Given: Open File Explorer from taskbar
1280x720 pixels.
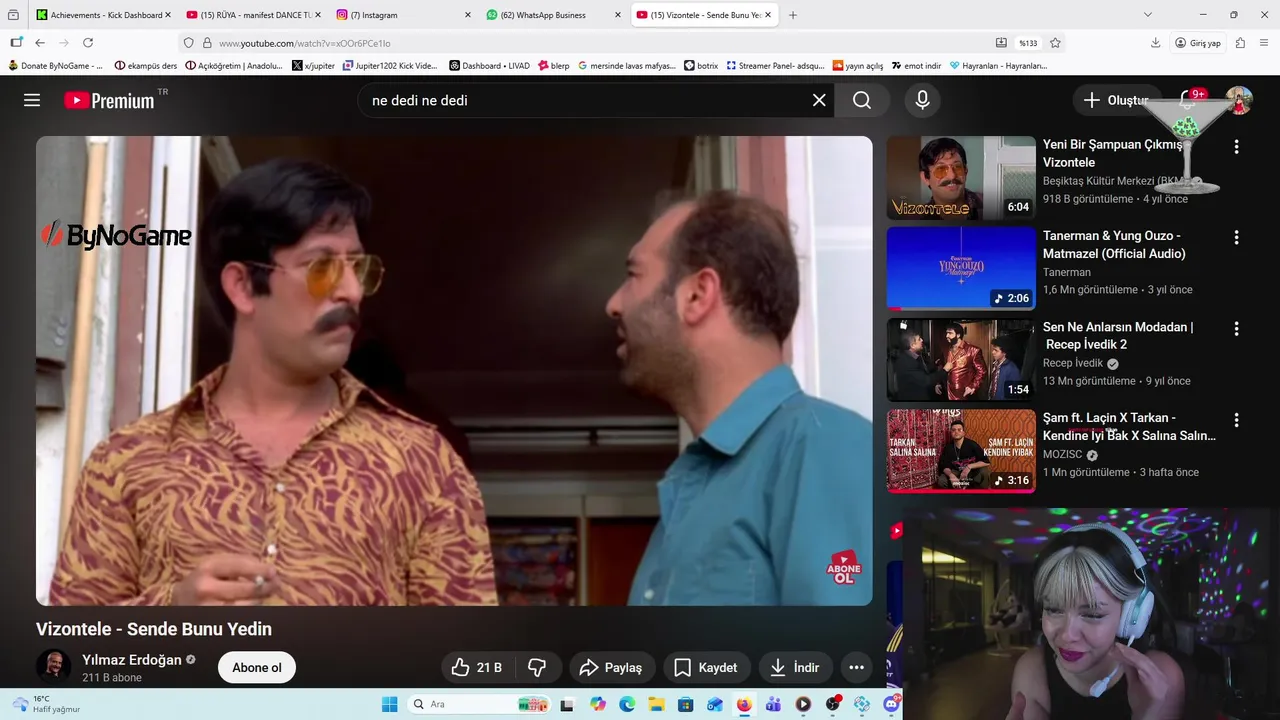Looking at the screenshot, I should pos(656,704).
